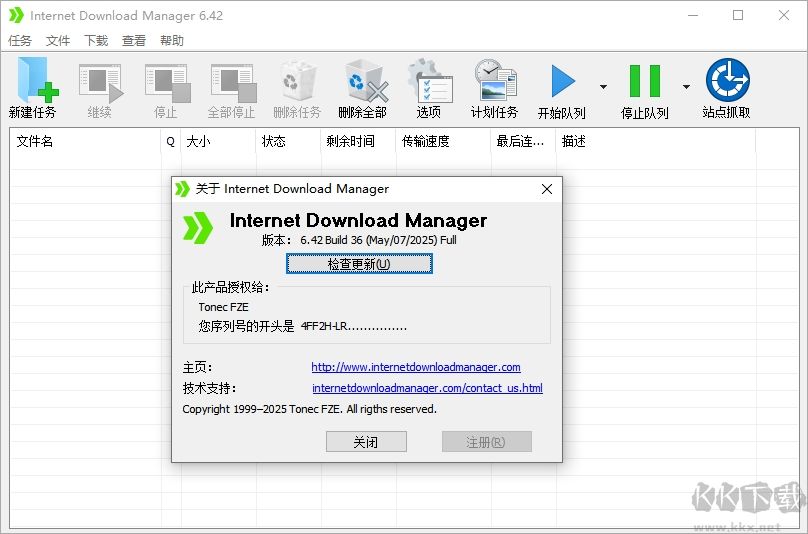
Task: Open the 计划任务 (Scheduler) icon
Action: pos(494,82)
